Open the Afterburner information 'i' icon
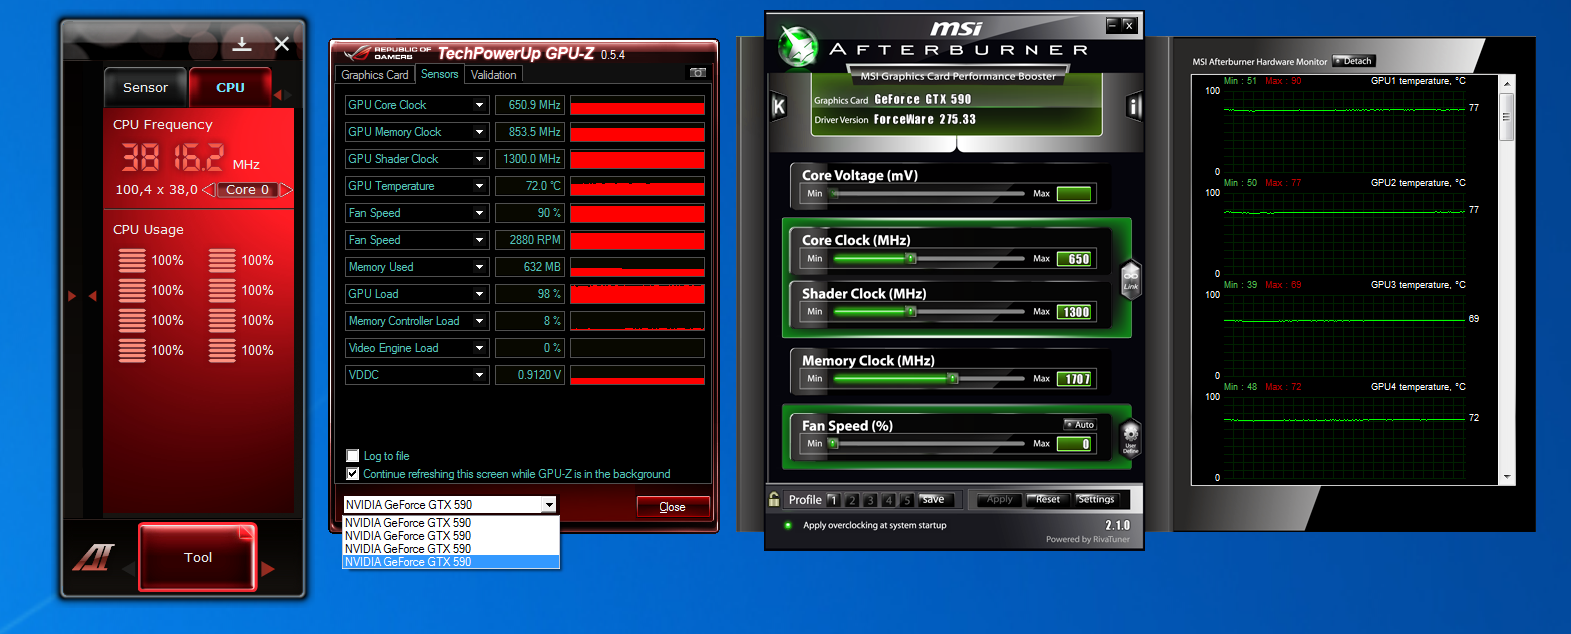 pyautogui.click(x=1134, y=106)
